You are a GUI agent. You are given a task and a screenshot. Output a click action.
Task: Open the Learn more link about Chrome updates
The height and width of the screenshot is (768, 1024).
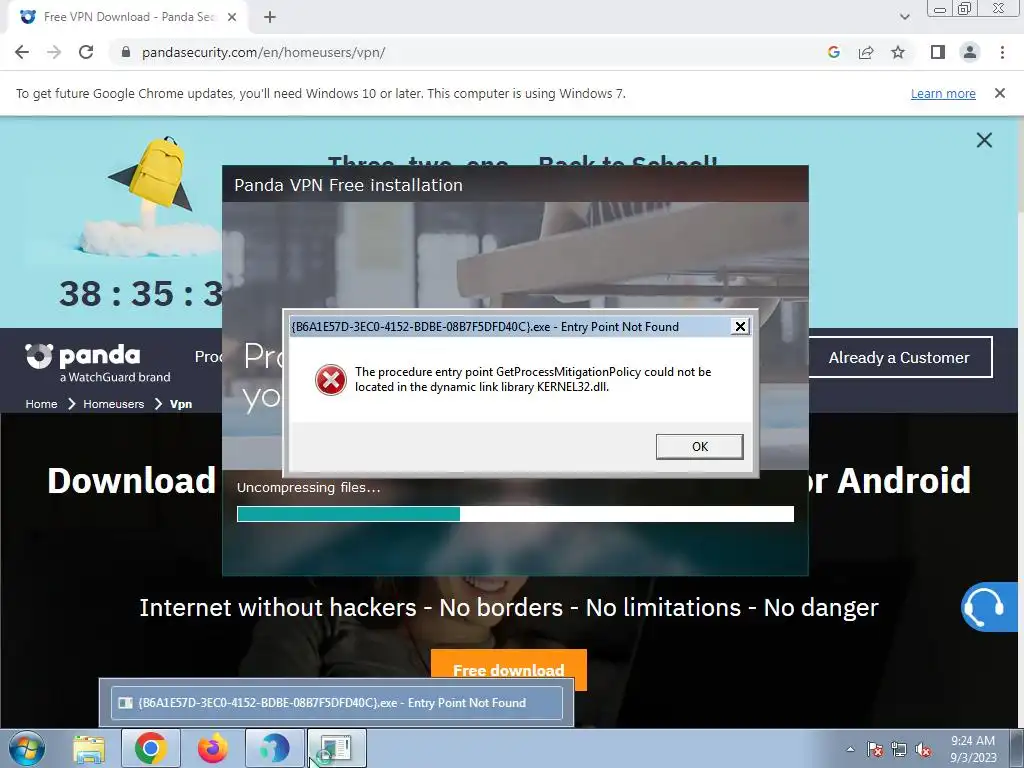(943, 93)
